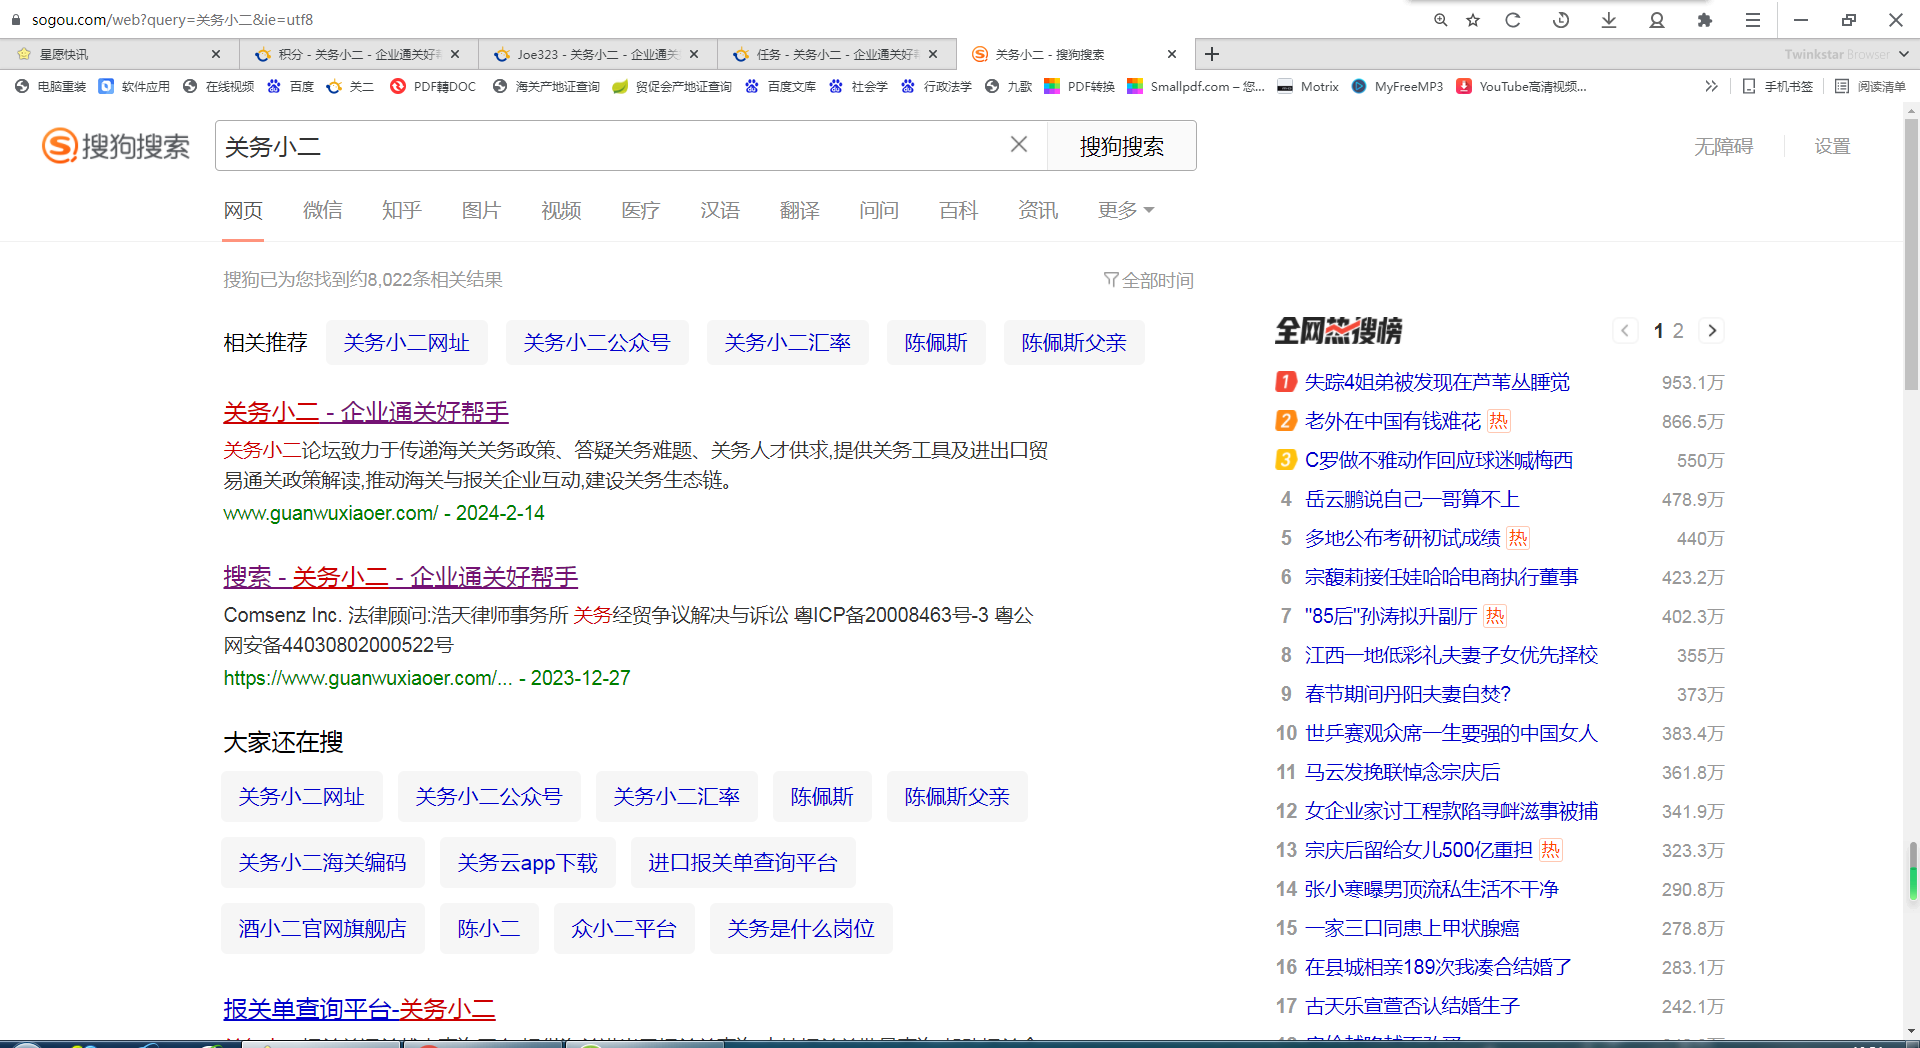This screenshot has width=1920, height=1048.
Task: Select the 视频 search category
Action: [561, 210]
